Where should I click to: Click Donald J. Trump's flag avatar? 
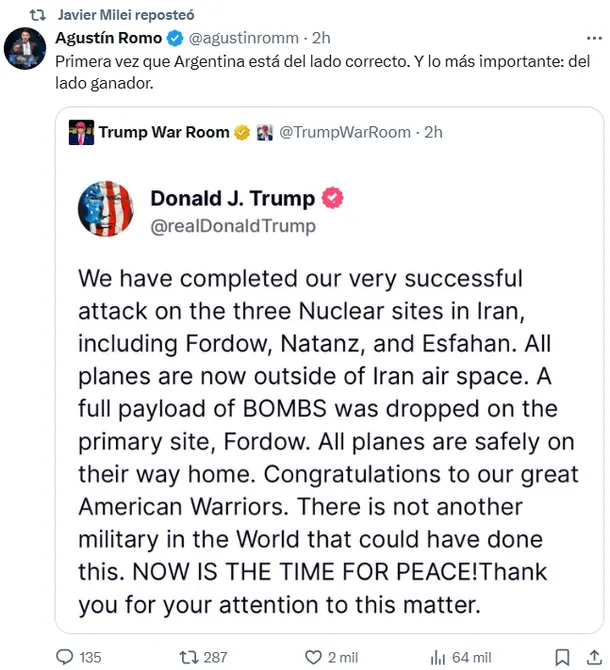[x=105, y=210]
